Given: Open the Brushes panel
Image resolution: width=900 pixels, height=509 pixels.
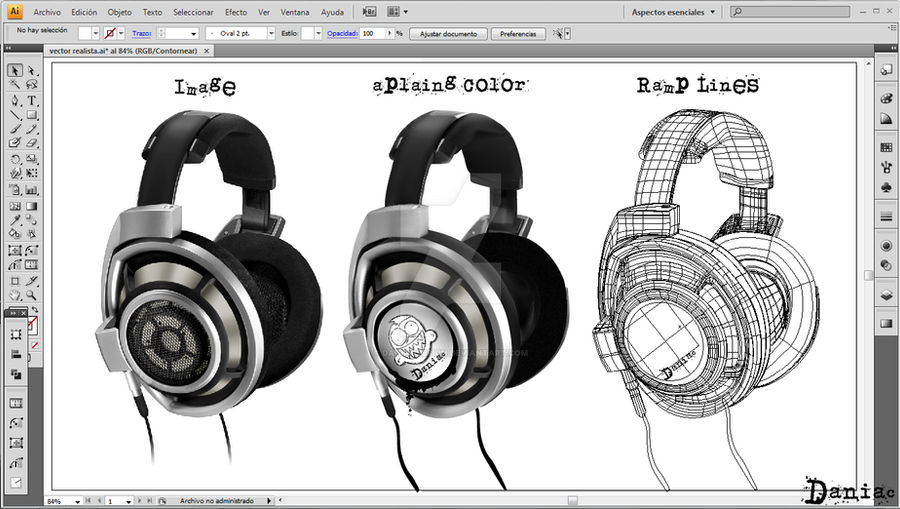Looking at the screenshot, I should (886, 167).
